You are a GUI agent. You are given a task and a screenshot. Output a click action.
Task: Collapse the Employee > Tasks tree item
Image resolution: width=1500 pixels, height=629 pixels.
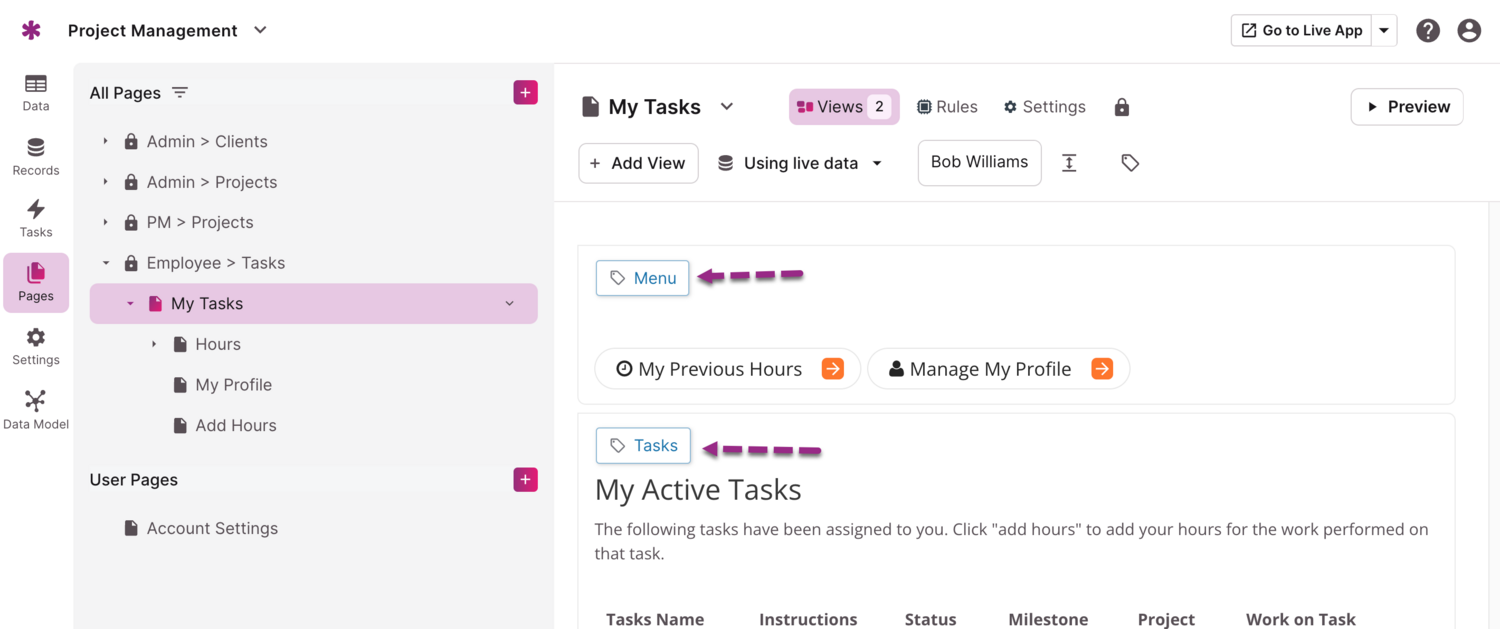[x=106, y=263]
